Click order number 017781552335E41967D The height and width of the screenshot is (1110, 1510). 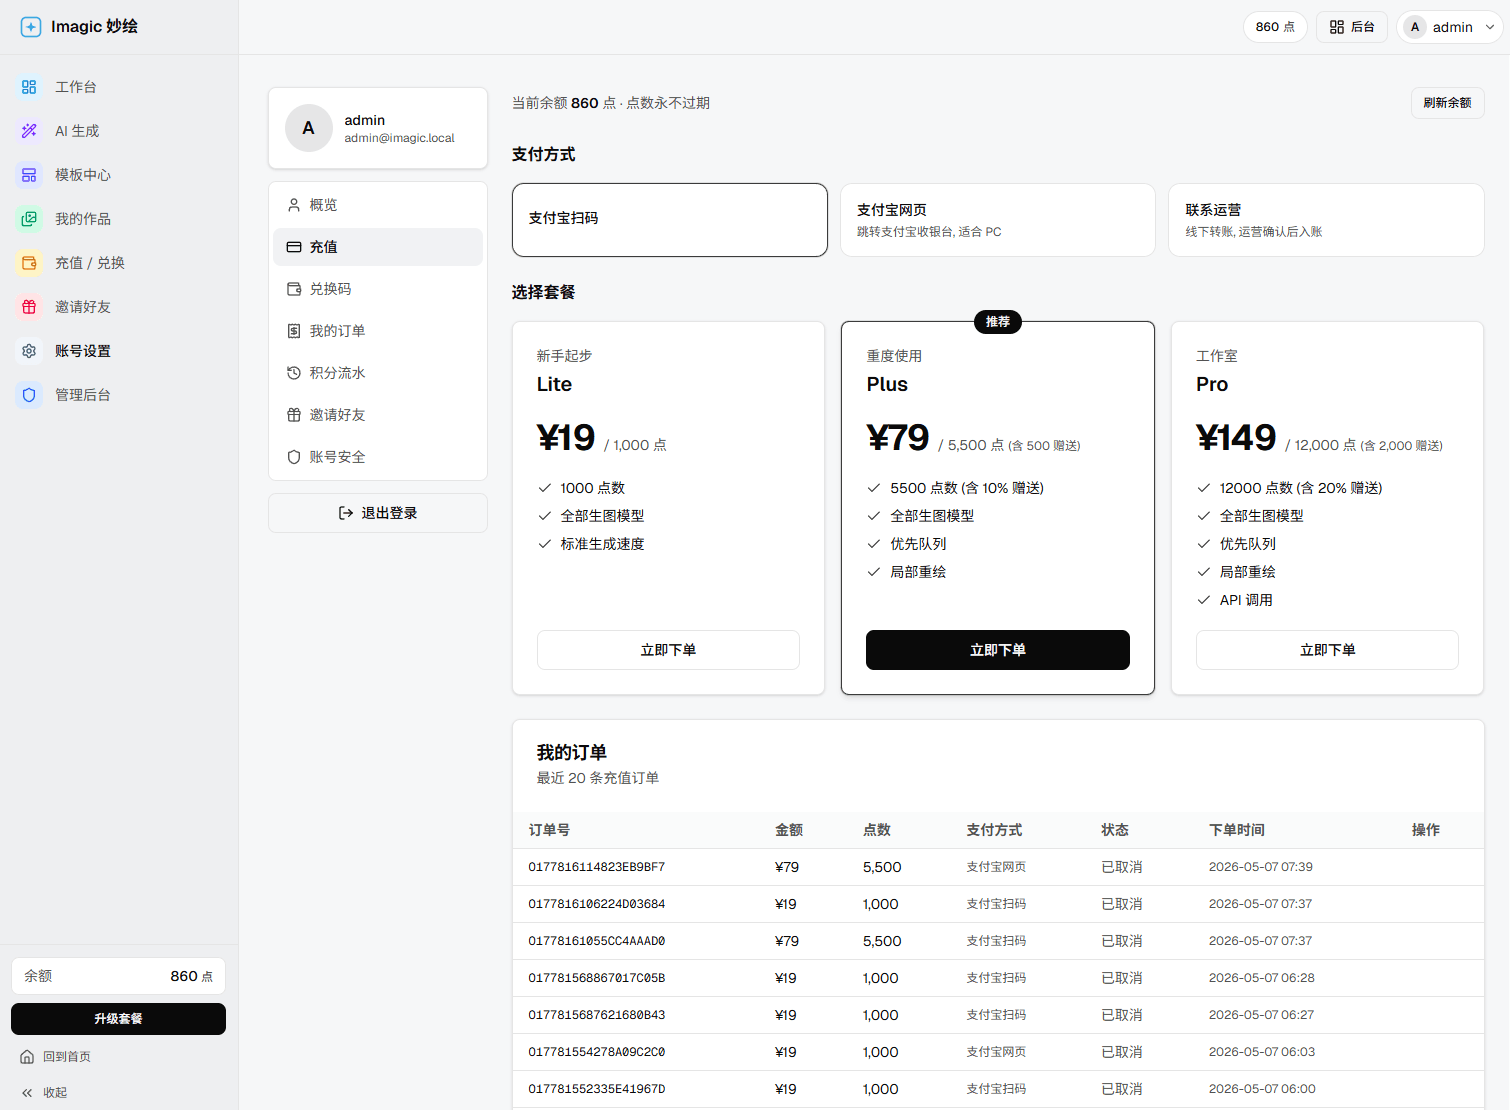(597, 1089)
